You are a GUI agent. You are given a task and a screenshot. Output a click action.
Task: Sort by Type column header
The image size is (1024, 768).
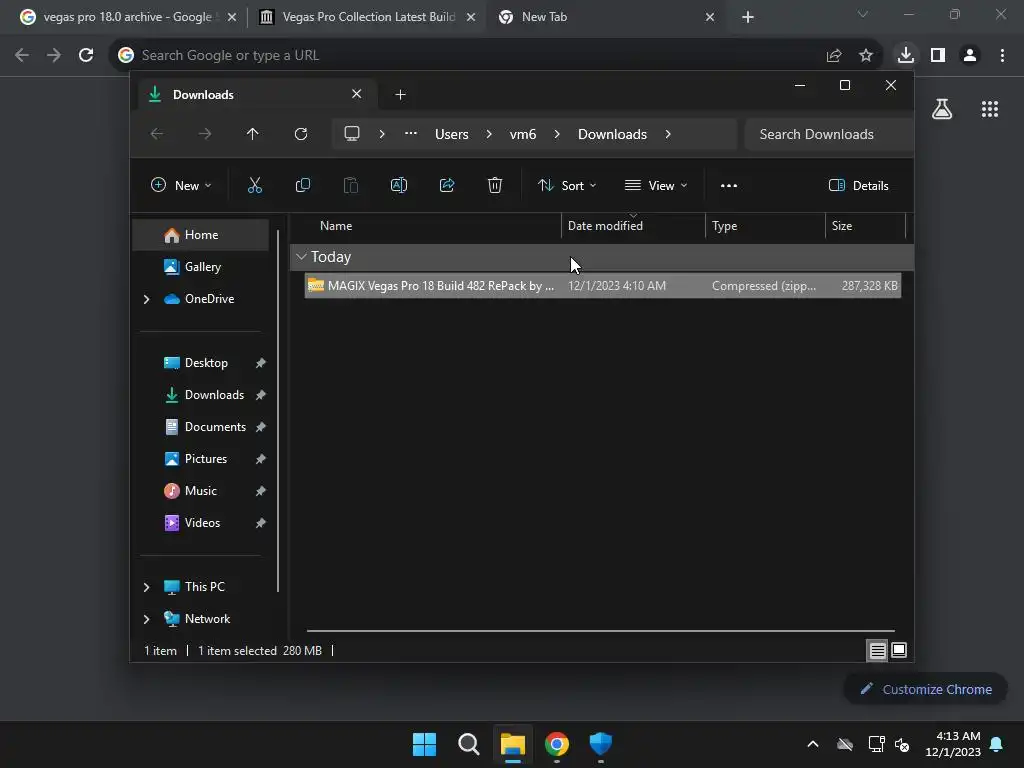(x=765, y=226)
